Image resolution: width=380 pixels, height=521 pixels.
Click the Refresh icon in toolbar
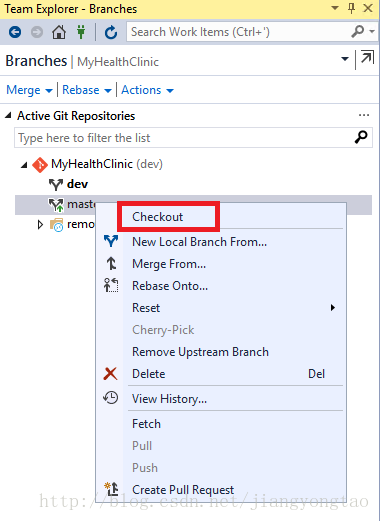click(x=111, y=32)
